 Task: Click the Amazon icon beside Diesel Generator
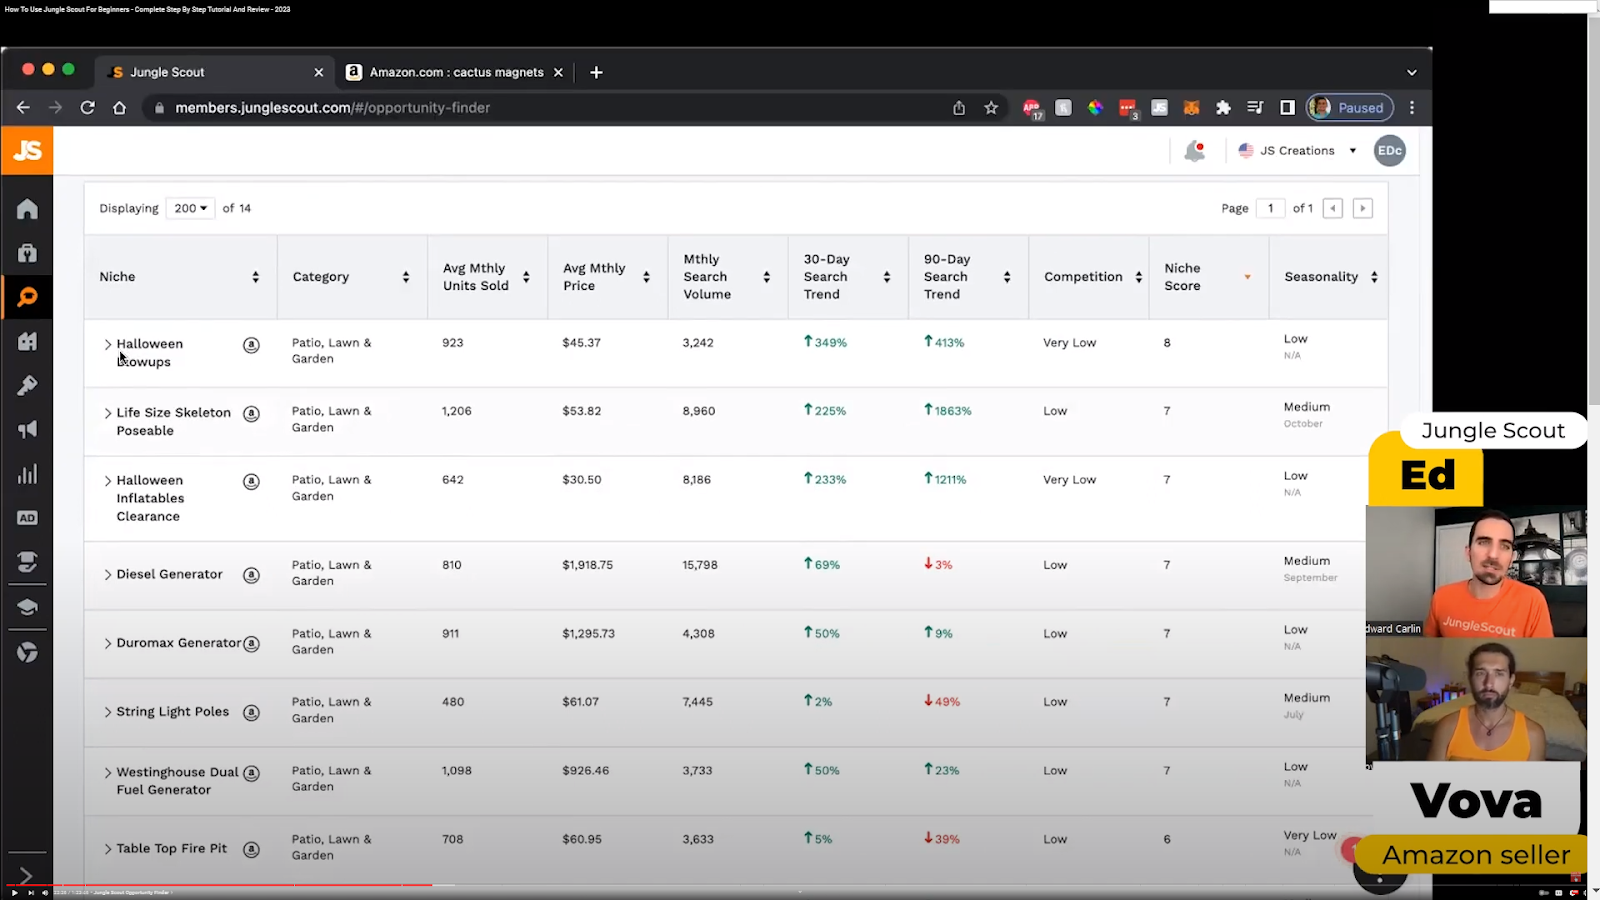coord(251,575)
